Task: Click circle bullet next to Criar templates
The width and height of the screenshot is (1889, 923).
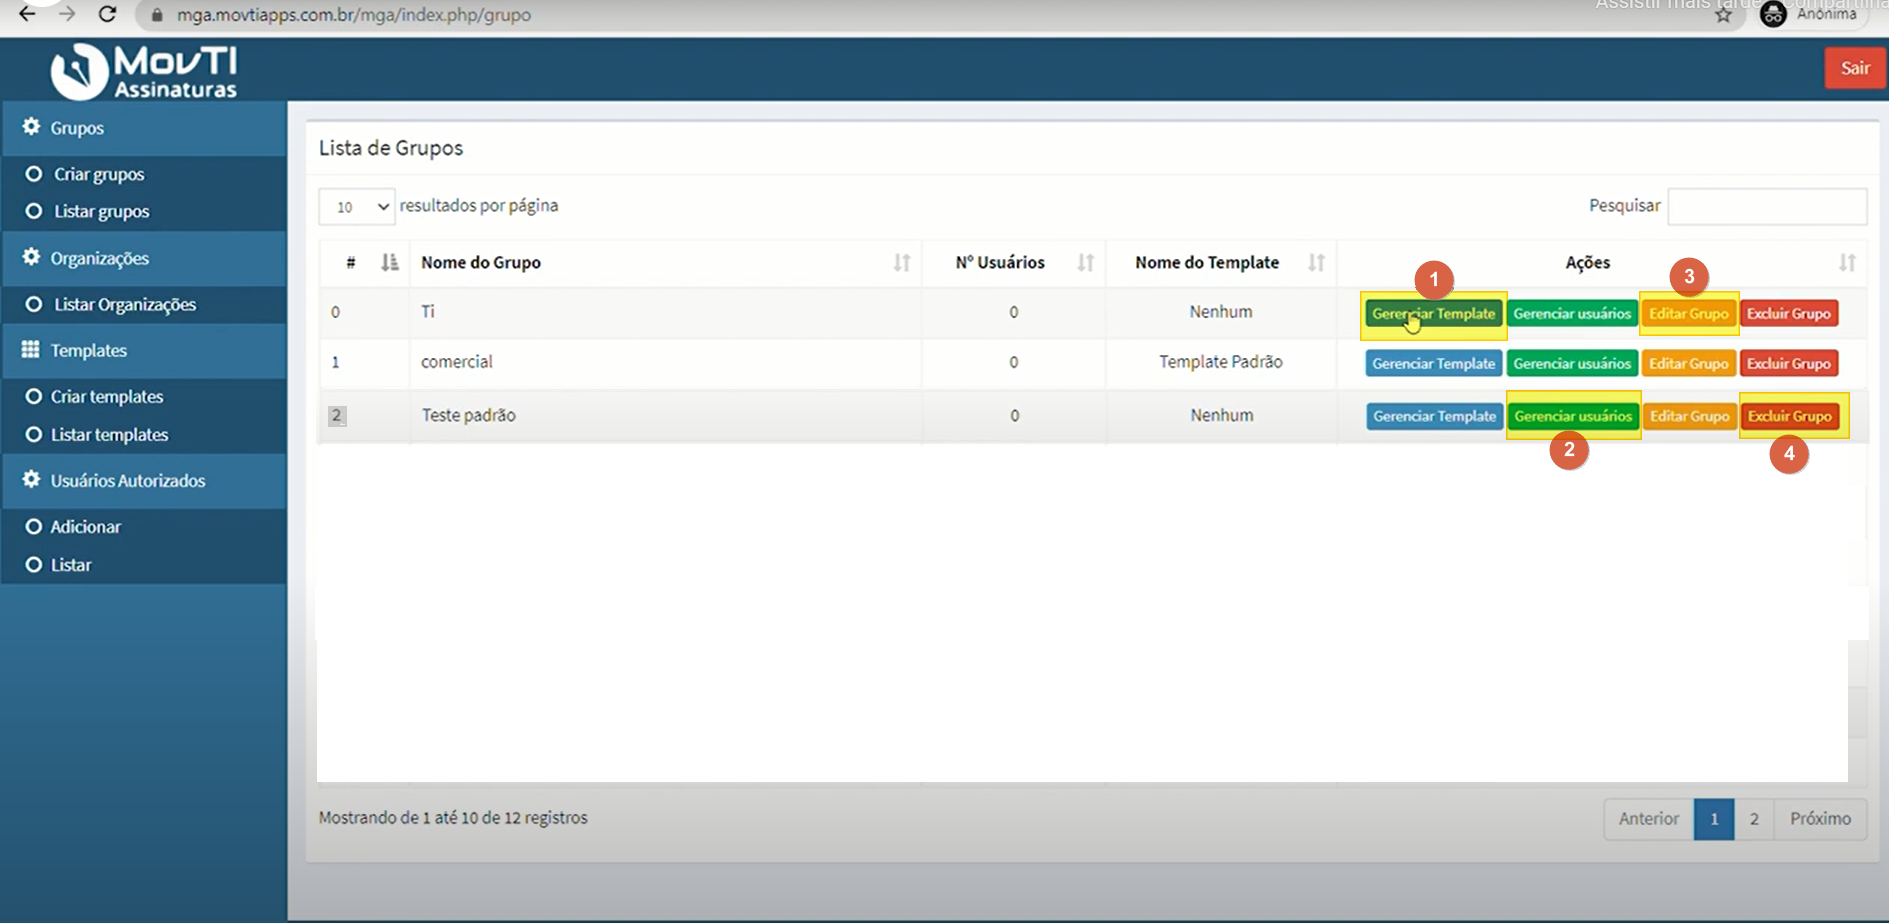Action: [x=34, y=396]
